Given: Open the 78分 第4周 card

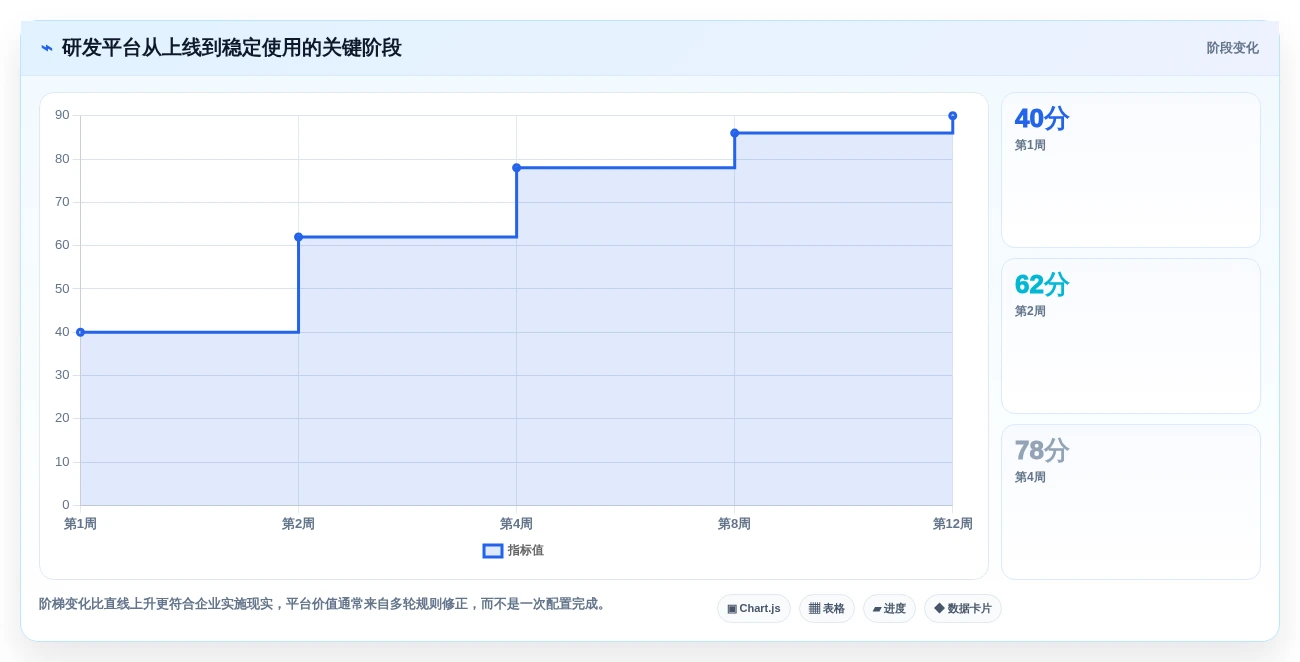Looking at the screenshot, I should tap(1130, 502).
